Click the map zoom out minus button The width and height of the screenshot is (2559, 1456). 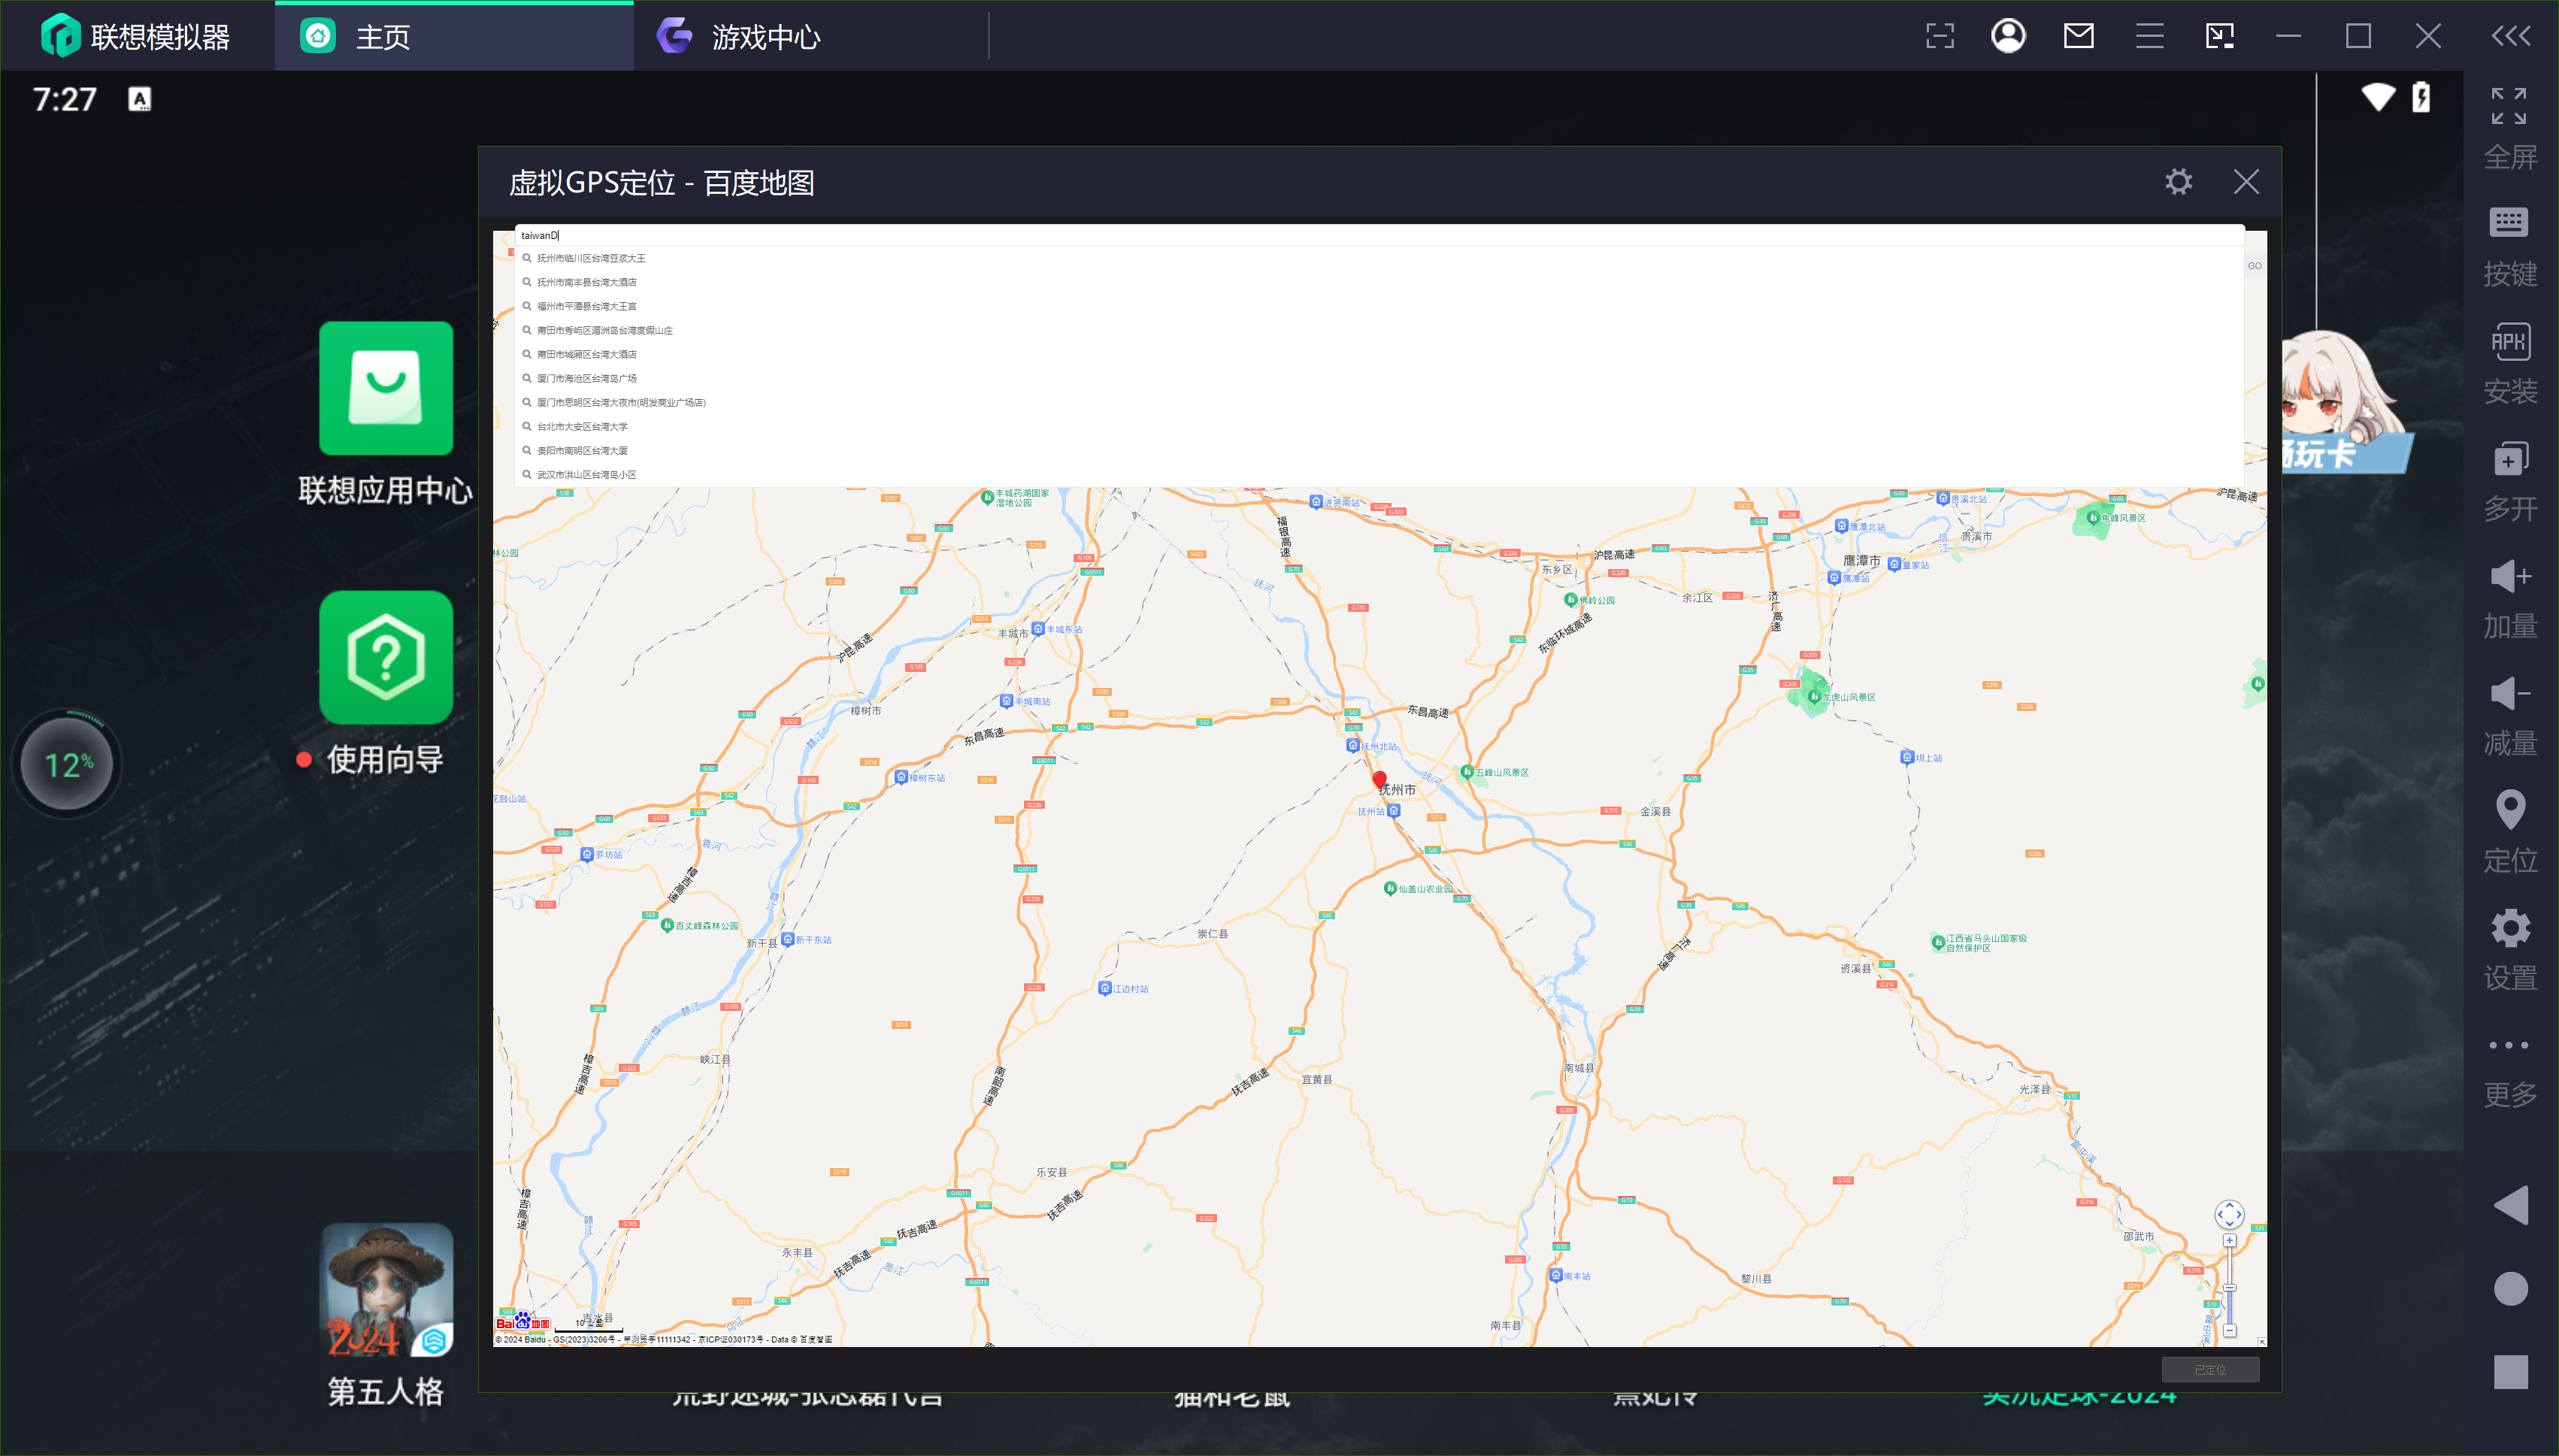point(2229,1331)
